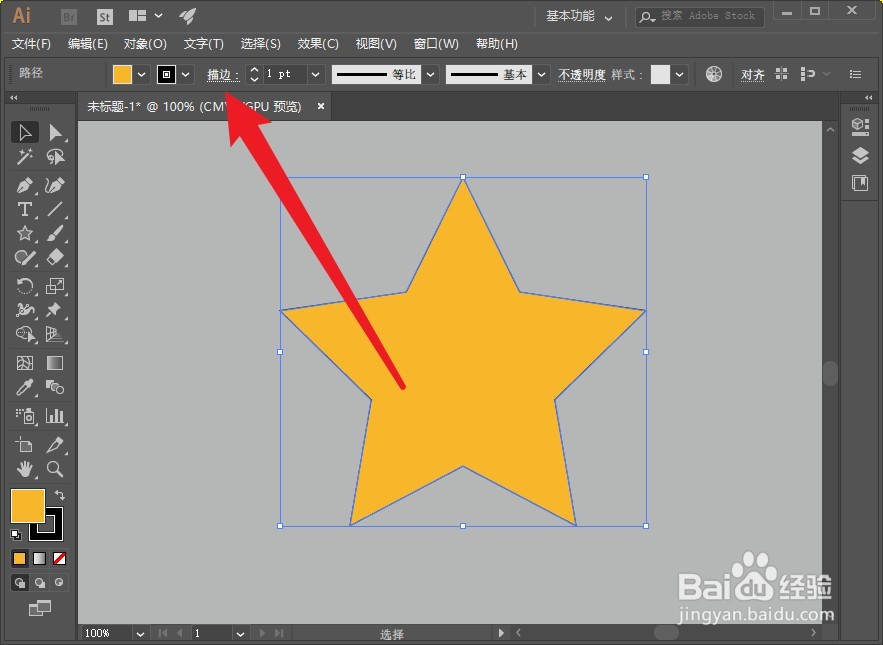Screen dimensions: 883x645
Task: Click the 描边 stroke panel link
Action: pyautogui.click(x=223, y=75)
